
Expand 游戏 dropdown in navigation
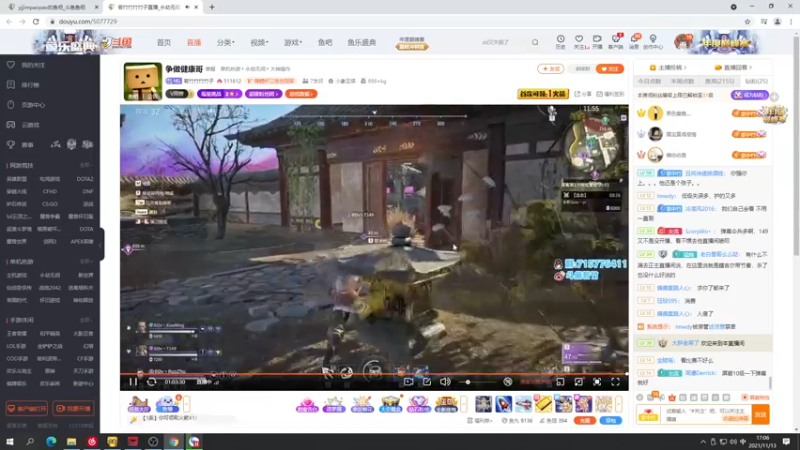point(293,42)
